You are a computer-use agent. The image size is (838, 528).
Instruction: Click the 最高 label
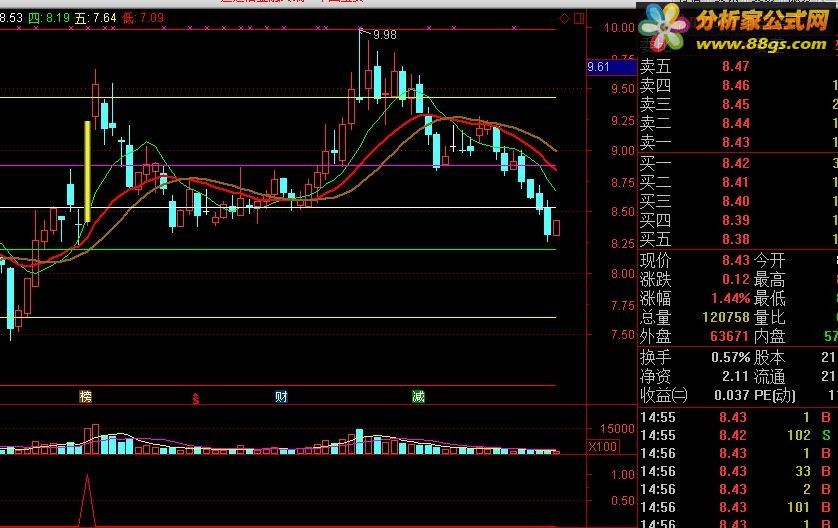pyautogui.click(x=770, y=279)
